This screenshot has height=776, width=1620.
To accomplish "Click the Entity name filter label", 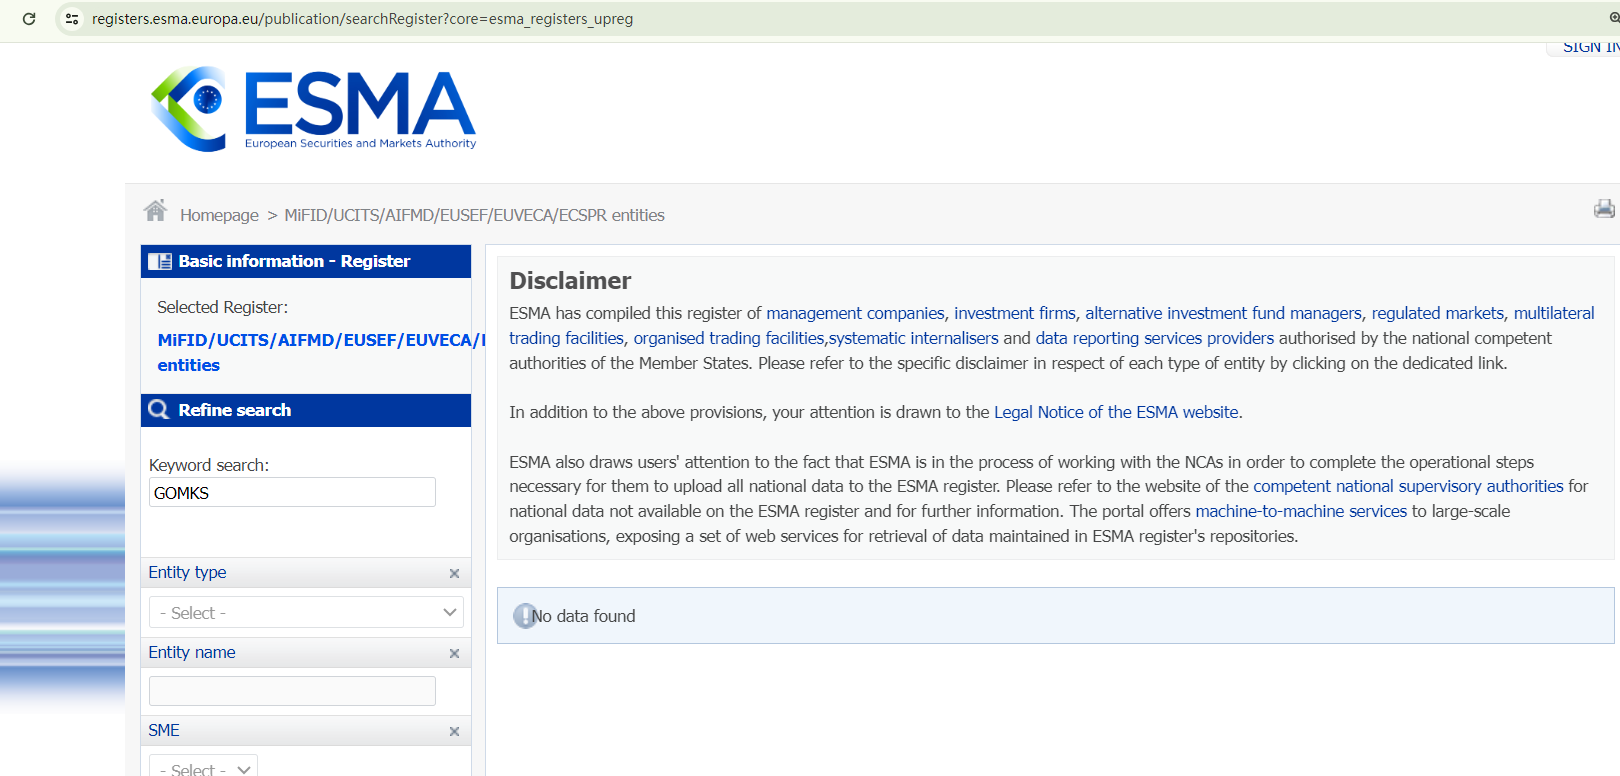I will (x=192, y=652).
